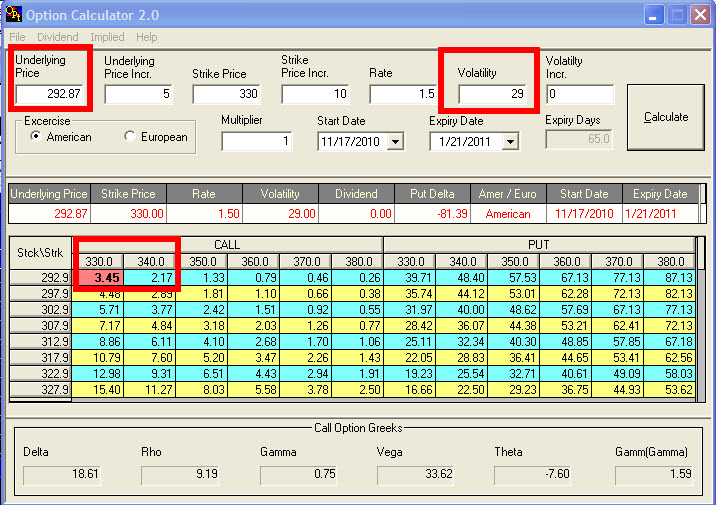Viewport: 716px width, 505px height.
Task: Click the Underlying Price input field
Action: 50,94
